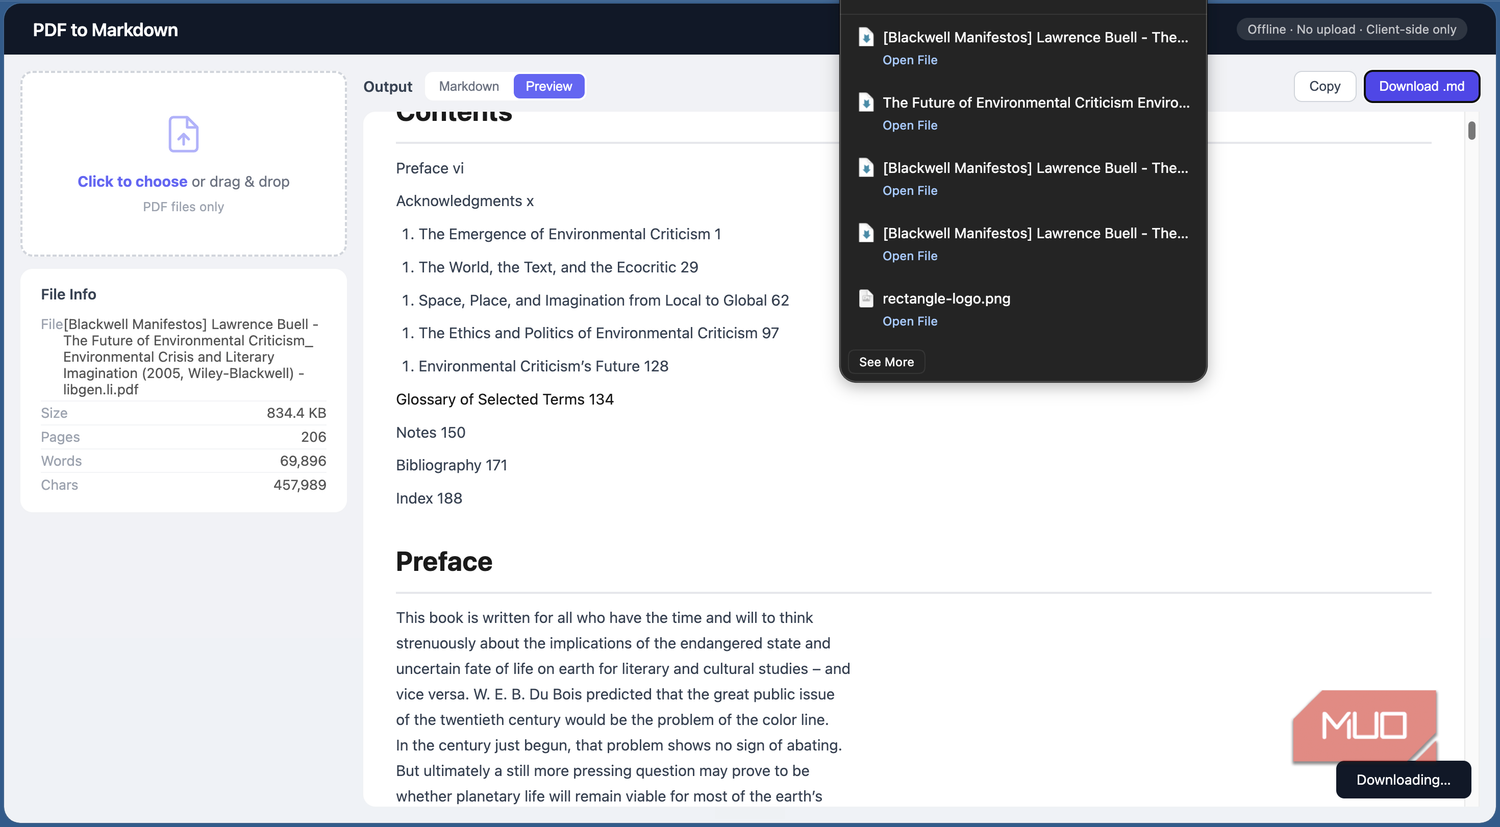Click the 'Preface' heading in preview
Image resolution: width=1500 pixels, height=827 pixels.
pos(444,562)
